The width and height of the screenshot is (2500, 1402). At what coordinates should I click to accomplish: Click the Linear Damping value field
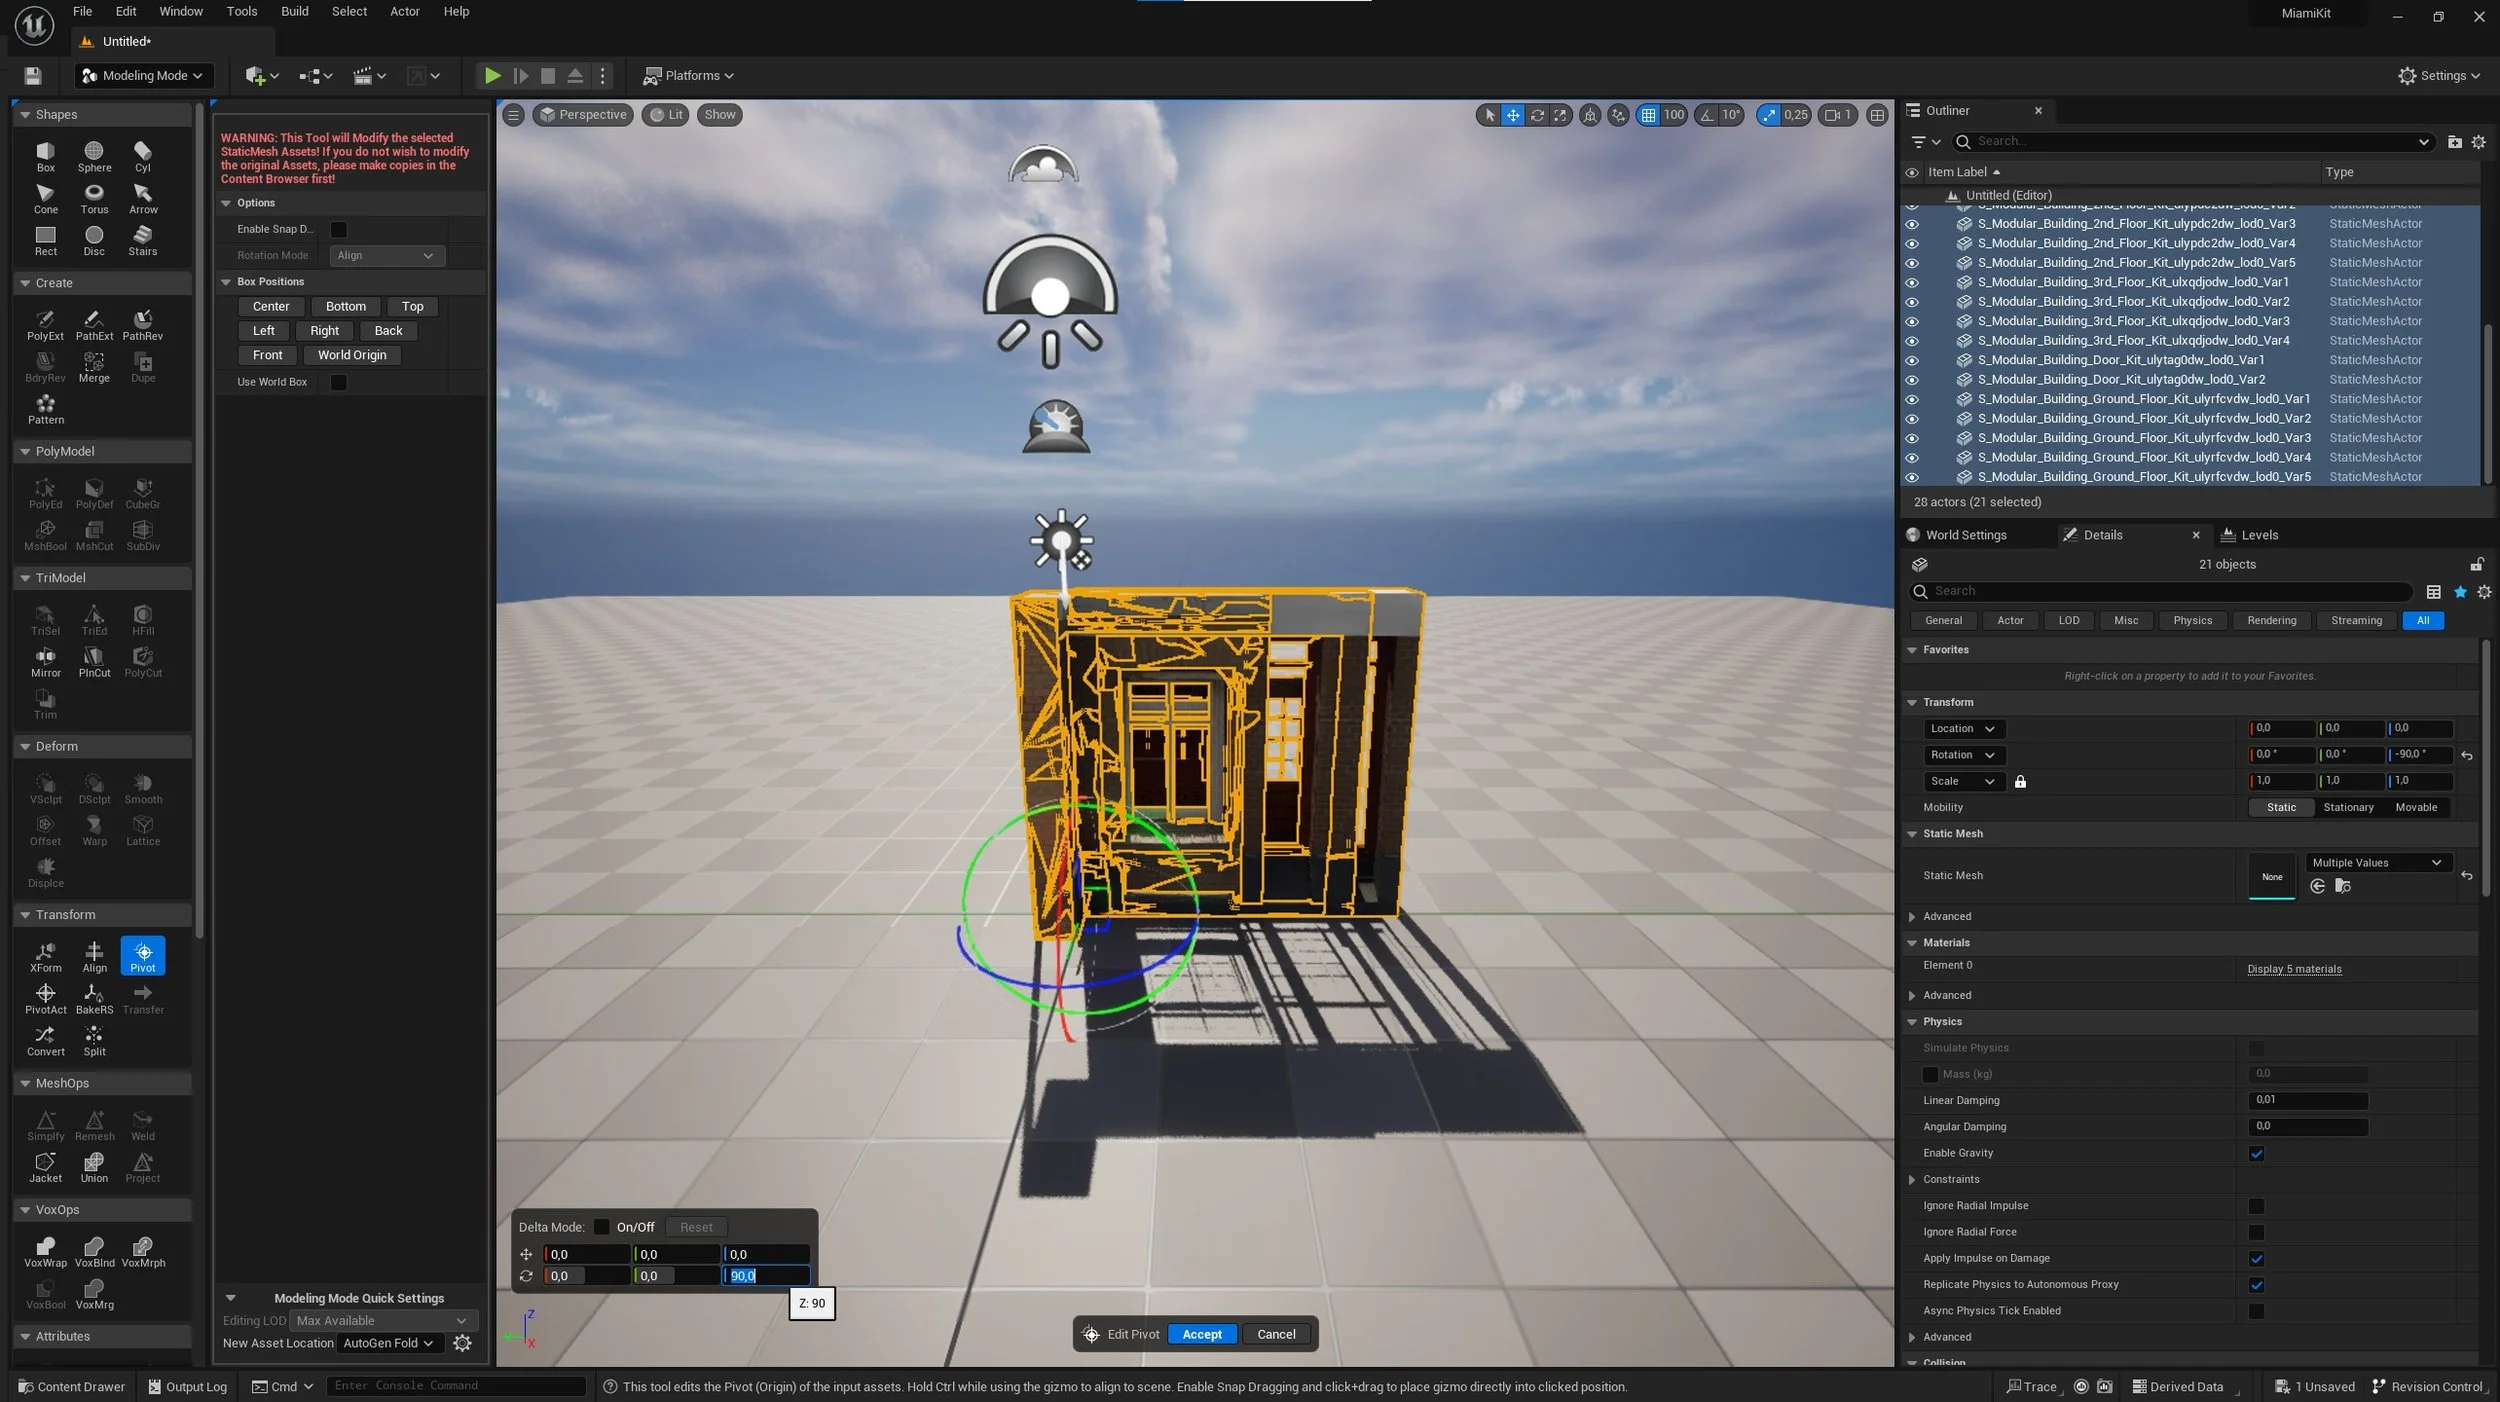tap(2306, 1100)
